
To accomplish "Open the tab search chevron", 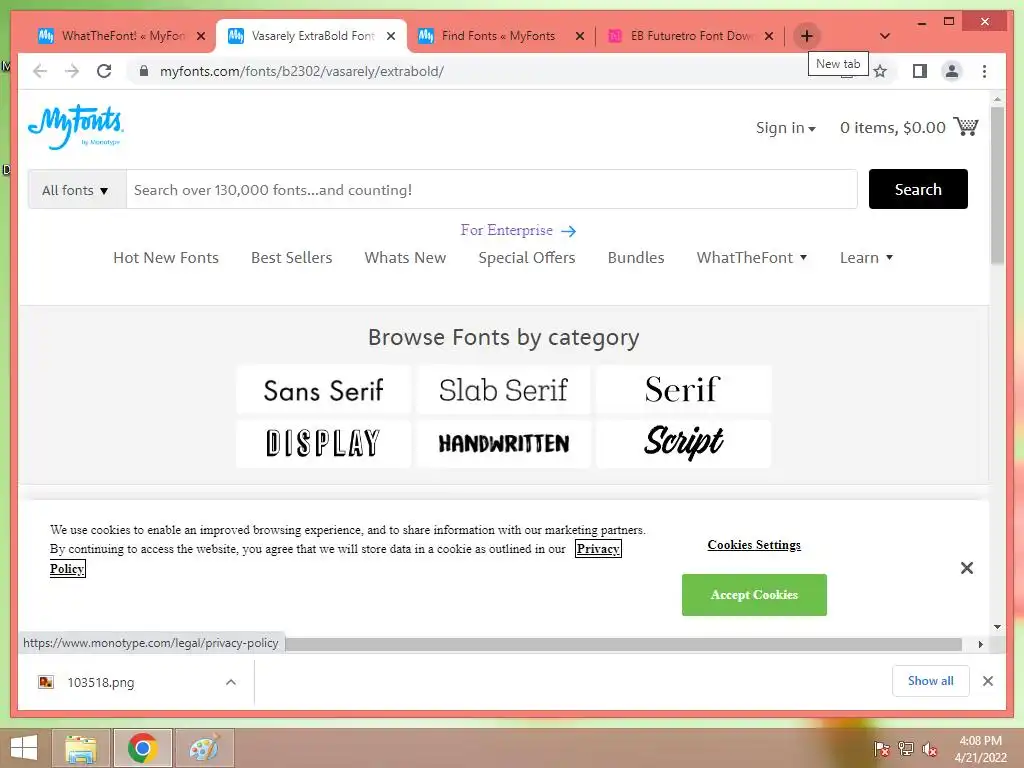I will (885, 36).
